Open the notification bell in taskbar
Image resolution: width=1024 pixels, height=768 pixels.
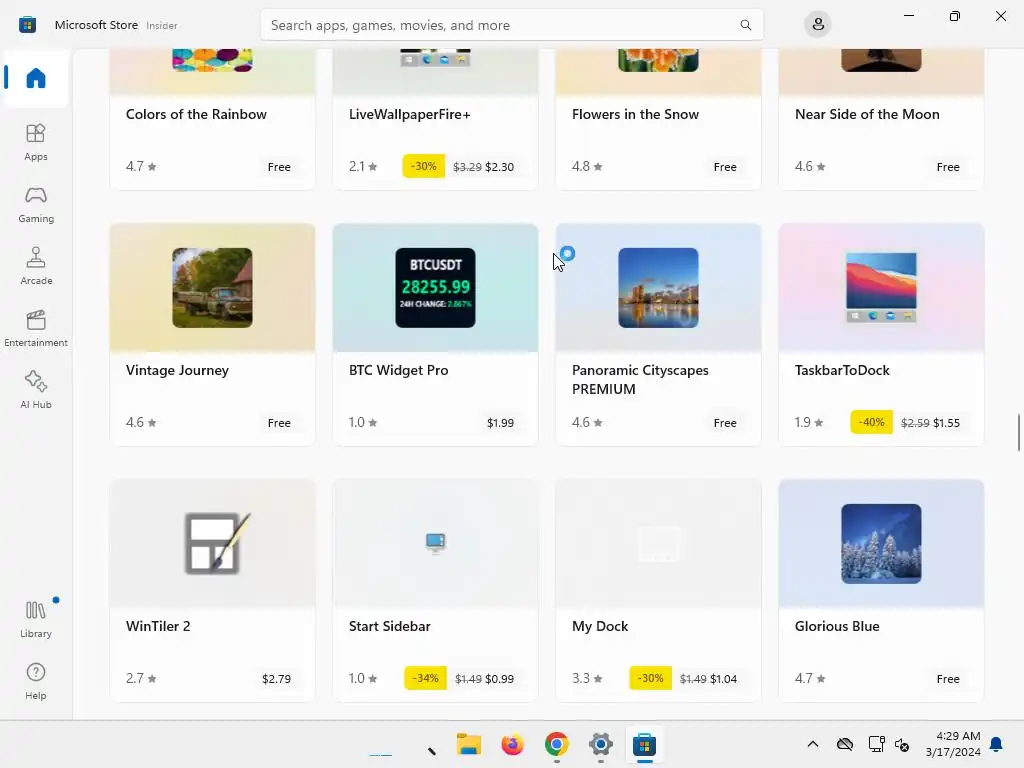997,744
